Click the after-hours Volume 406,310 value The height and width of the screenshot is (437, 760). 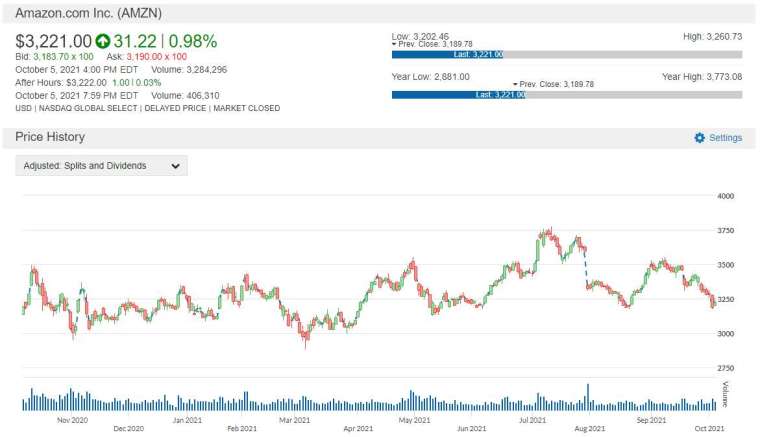pyautogui.click(x=203, y=96)
